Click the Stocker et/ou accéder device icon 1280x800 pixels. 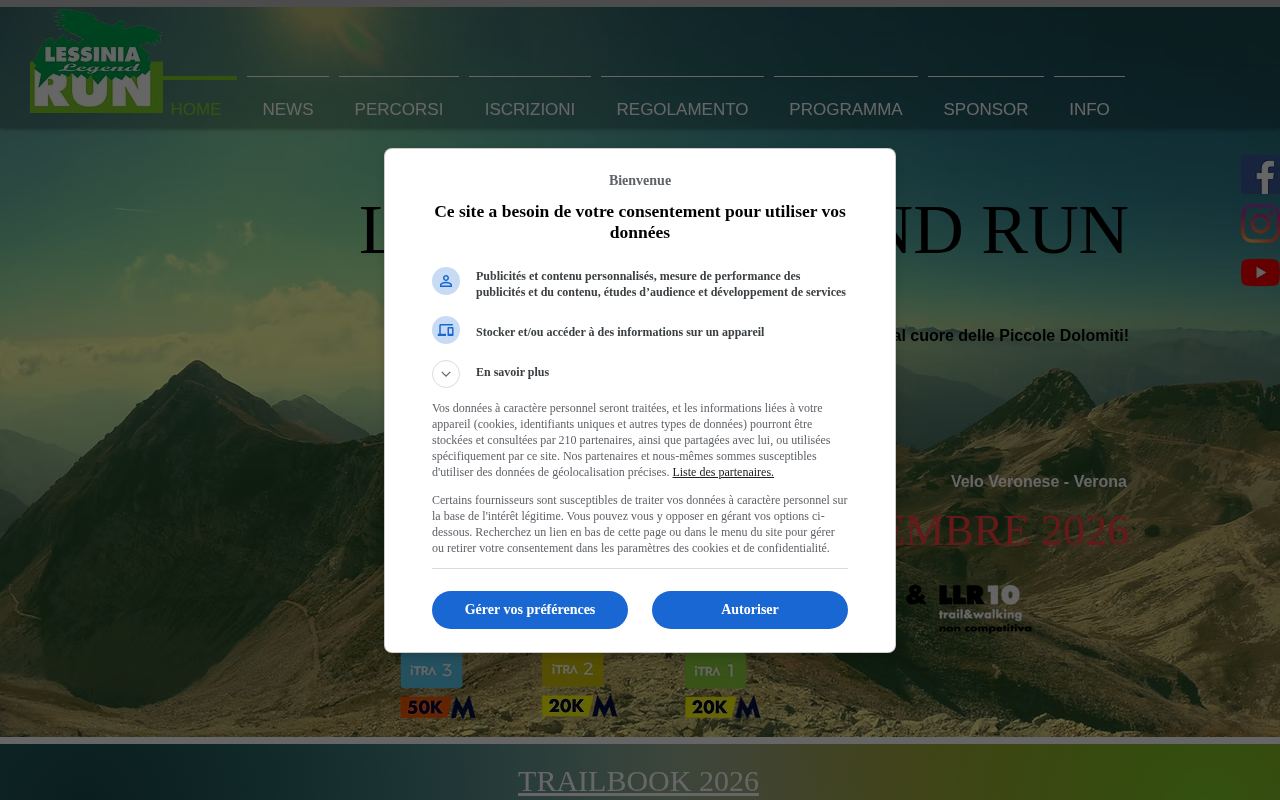pos(446,330)
